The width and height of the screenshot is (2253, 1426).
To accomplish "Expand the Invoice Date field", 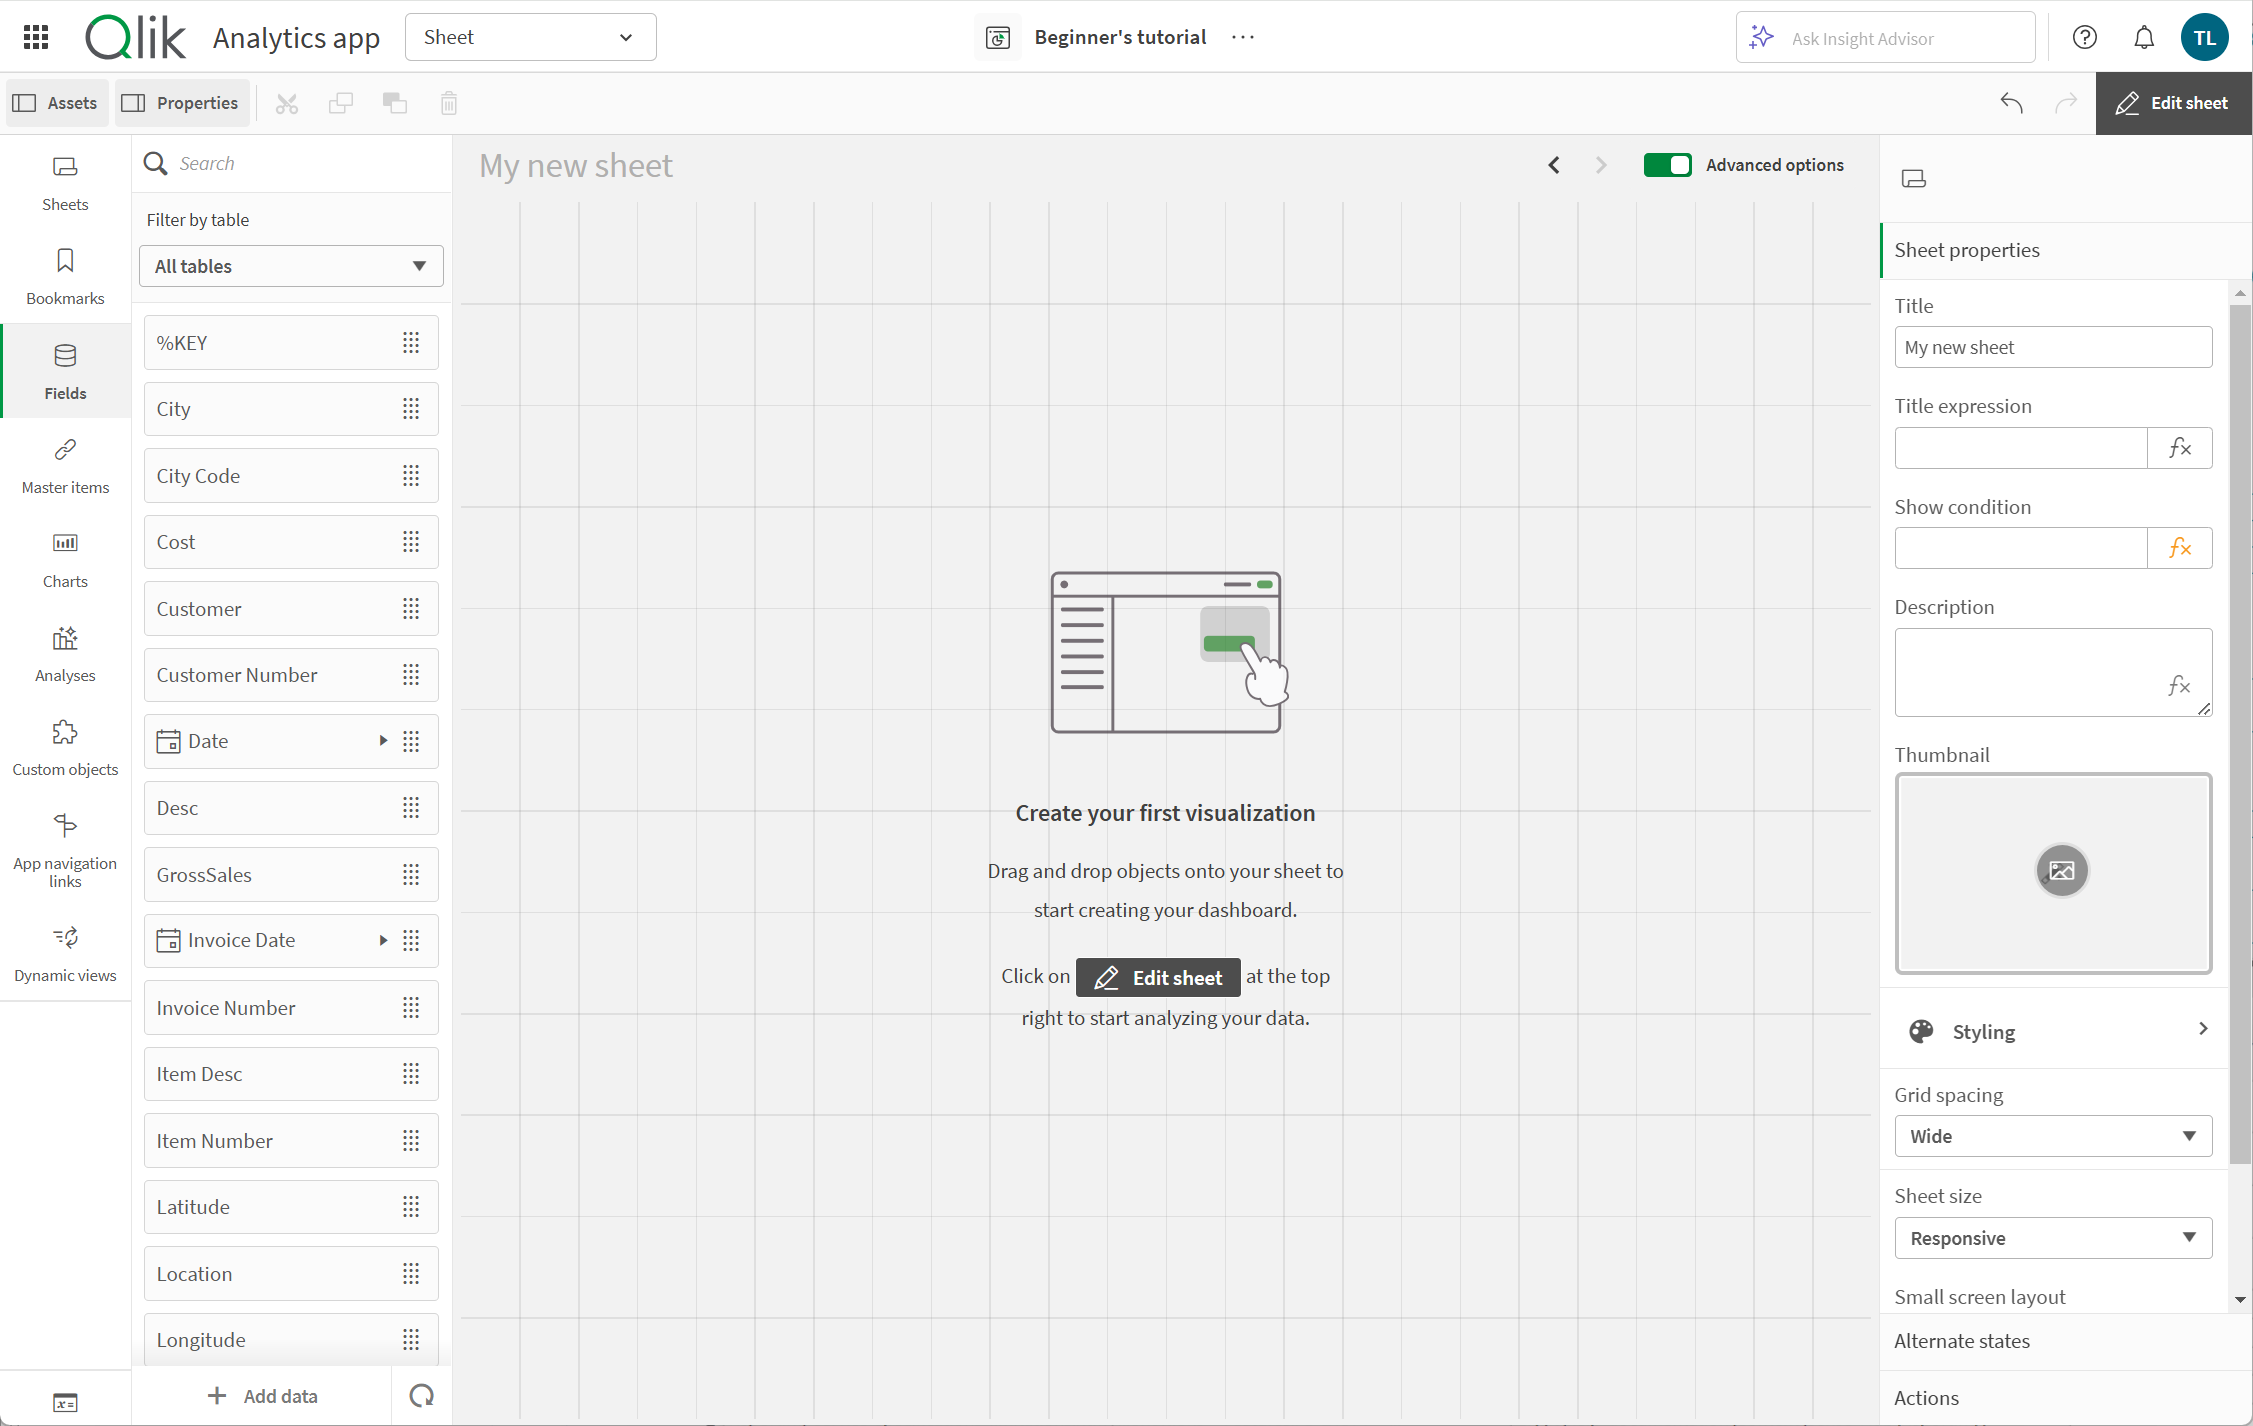I will tap(383, 940).
